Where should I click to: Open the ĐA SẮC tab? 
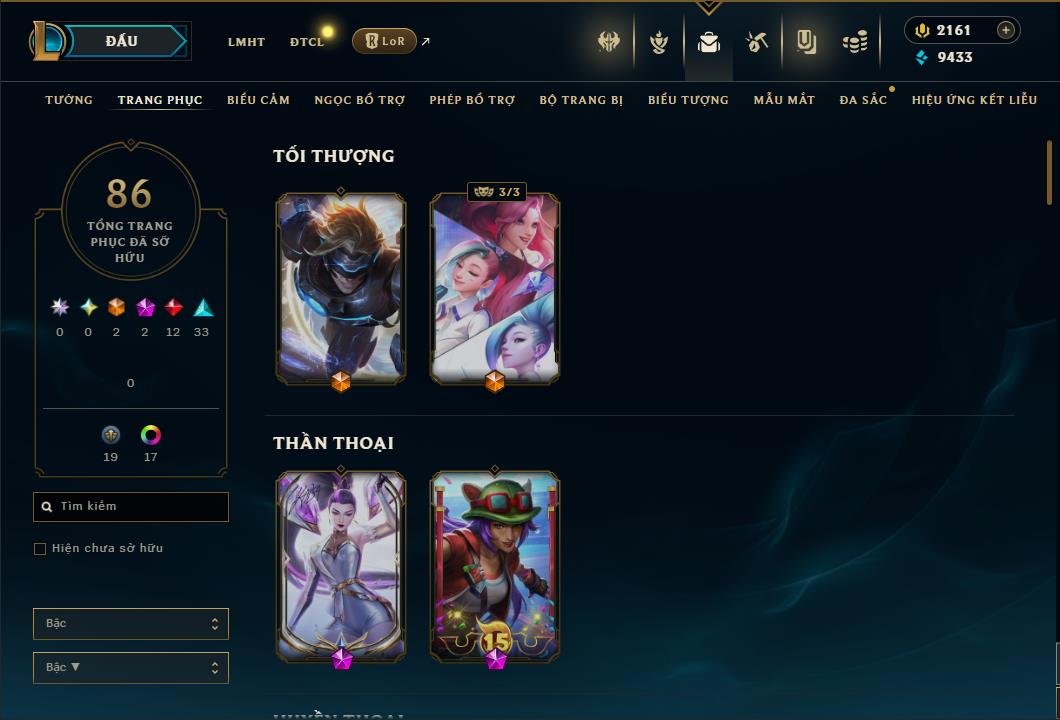point(863,100)
